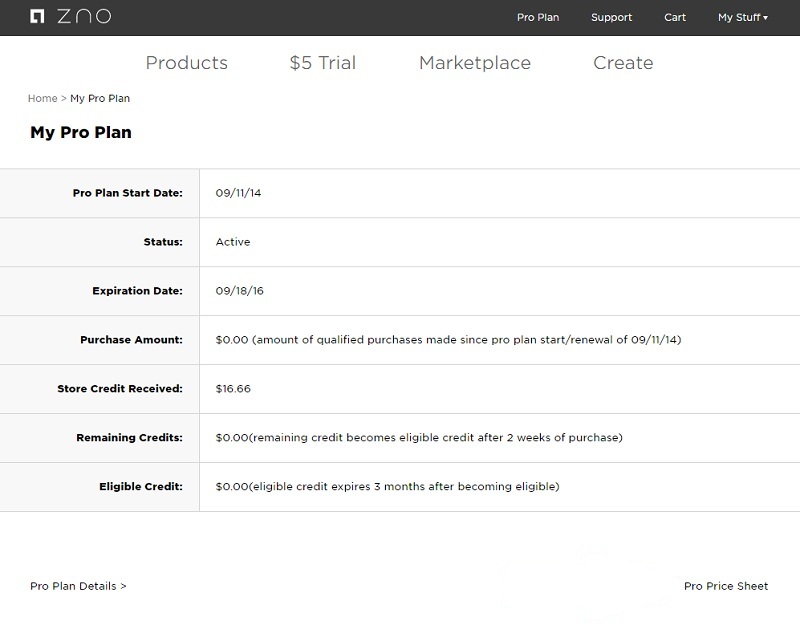This screenshot has height=625, width=800.
Task: Click the My Pro Plan heading
Action: 81,132
